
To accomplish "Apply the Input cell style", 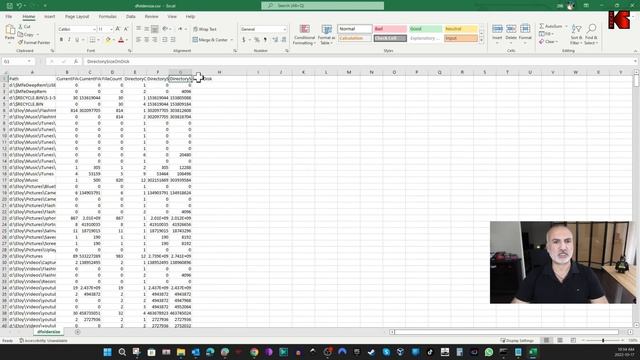I will (460, 38).
